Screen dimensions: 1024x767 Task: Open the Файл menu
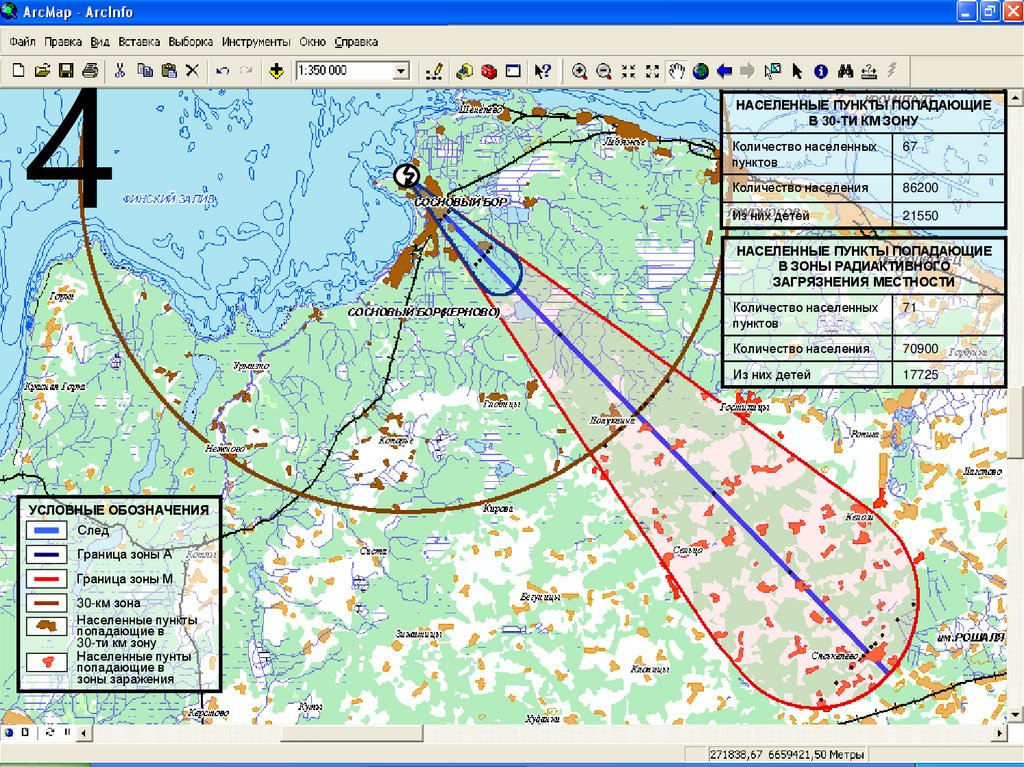[22, 42]
